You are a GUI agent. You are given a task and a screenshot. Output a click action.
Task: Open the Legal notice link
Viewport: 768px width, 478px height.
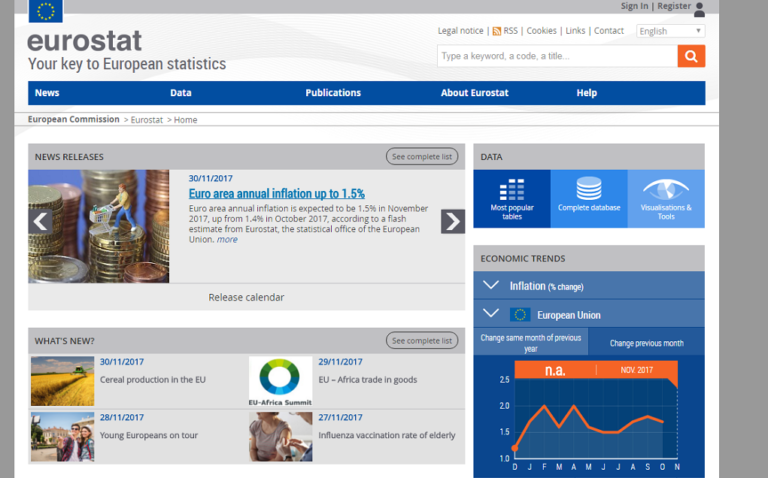460,31
